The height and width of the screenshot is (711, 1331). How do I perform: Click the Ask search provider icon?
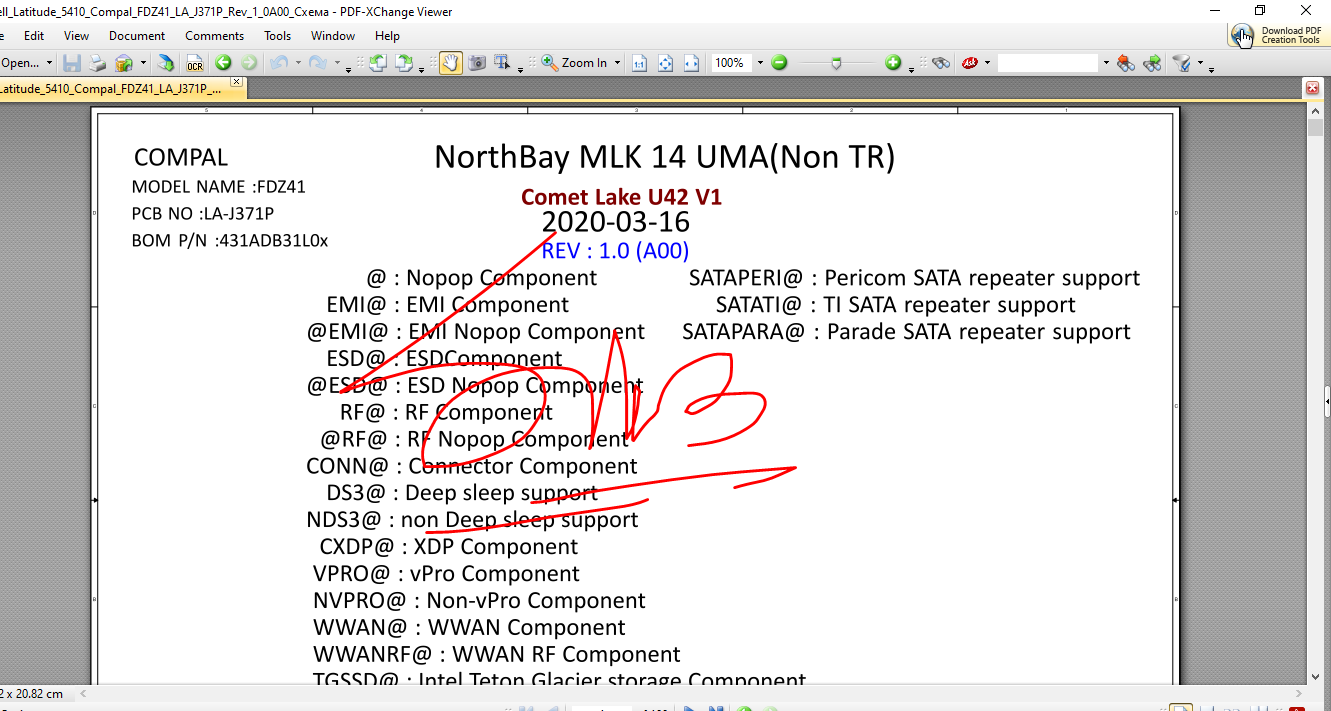pos(969,63)
